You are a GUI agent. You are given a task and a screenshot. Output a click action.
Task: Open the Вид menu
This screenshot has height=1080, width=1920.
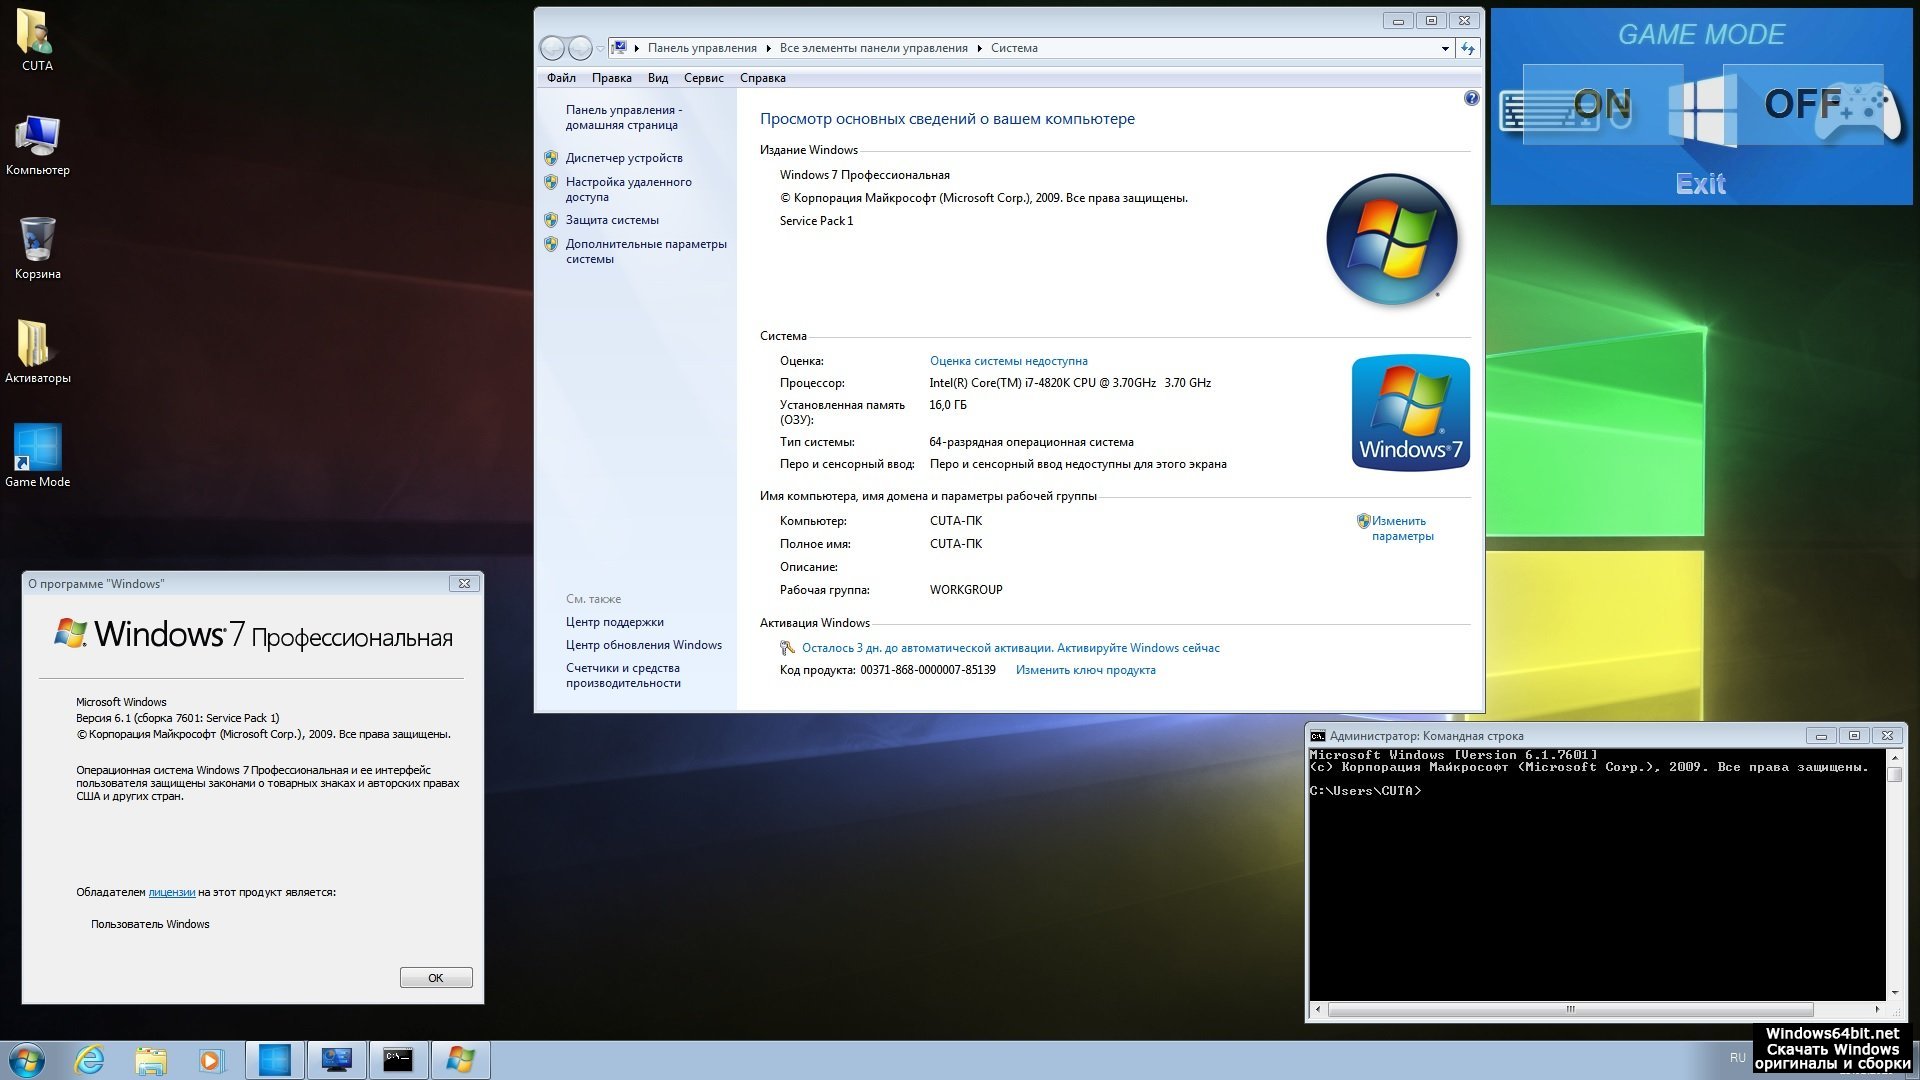pos(657,78)
